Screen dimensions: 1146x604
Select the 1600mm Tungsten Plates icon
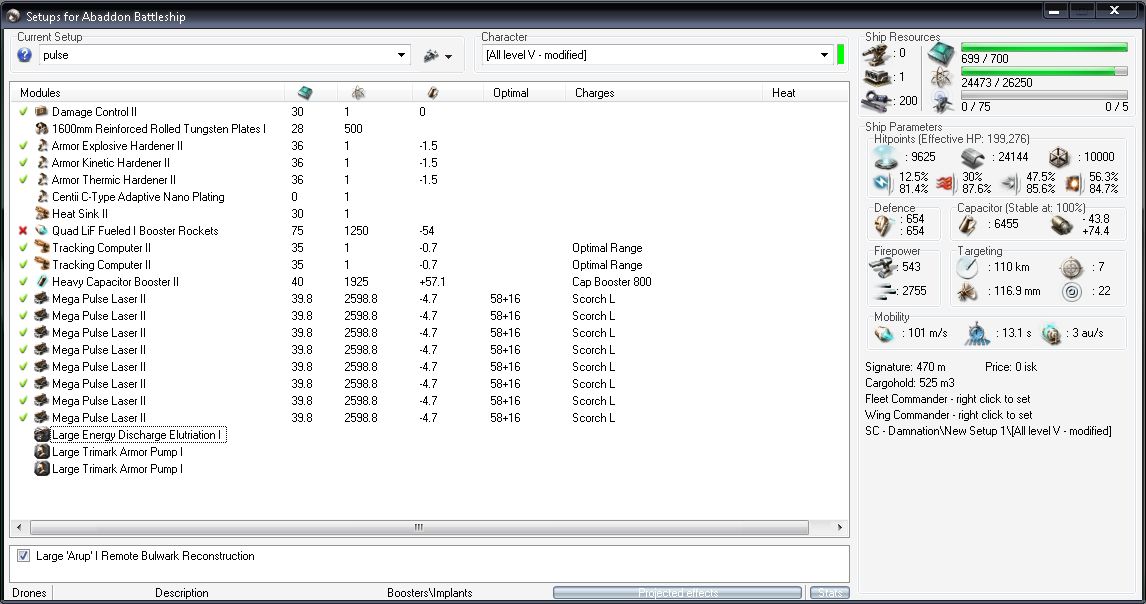(x=42, y=129)
